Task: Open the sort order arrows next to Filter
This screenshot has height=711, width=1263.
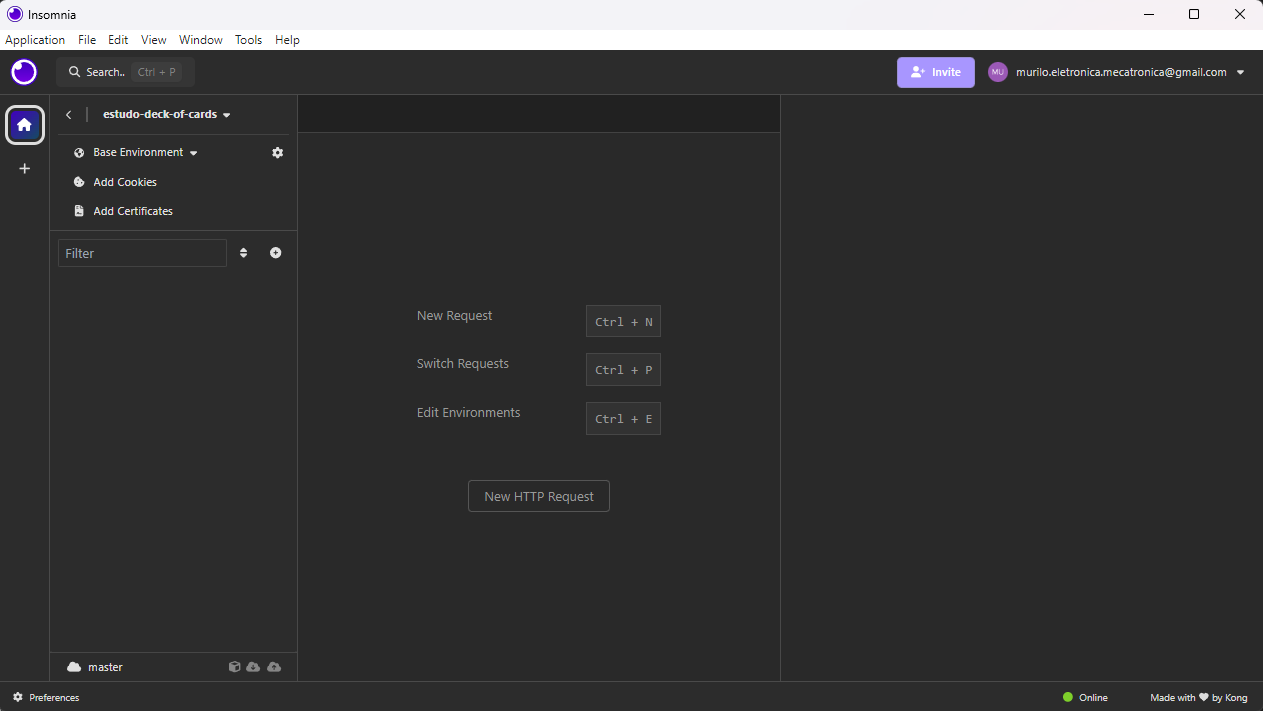Action: tap(243, 253)
